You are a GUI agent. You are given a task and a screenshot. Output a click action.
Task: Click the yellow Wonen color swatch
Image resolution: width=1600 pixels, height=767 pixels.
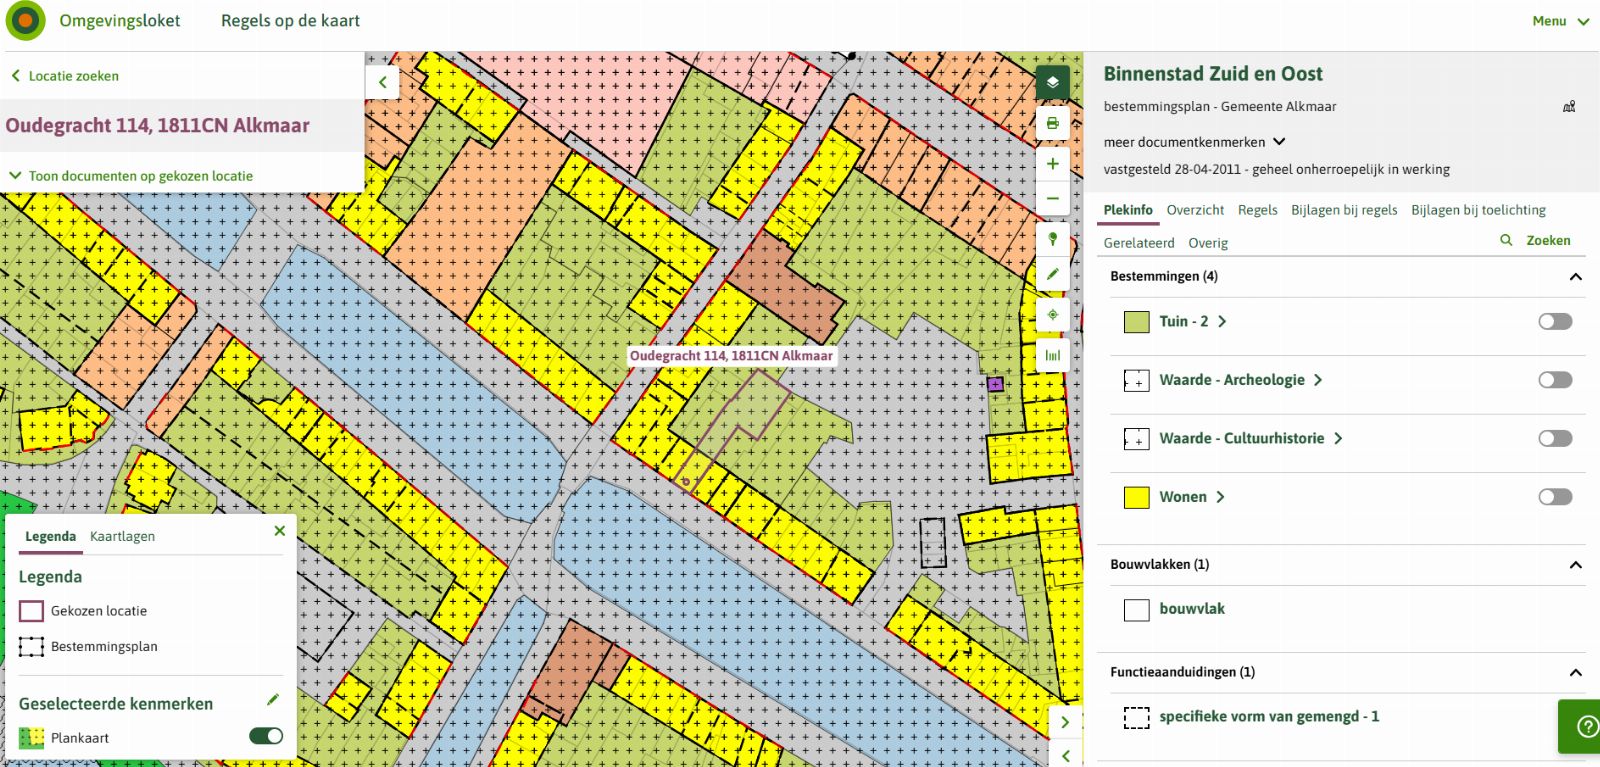(x=1137, y=498)
